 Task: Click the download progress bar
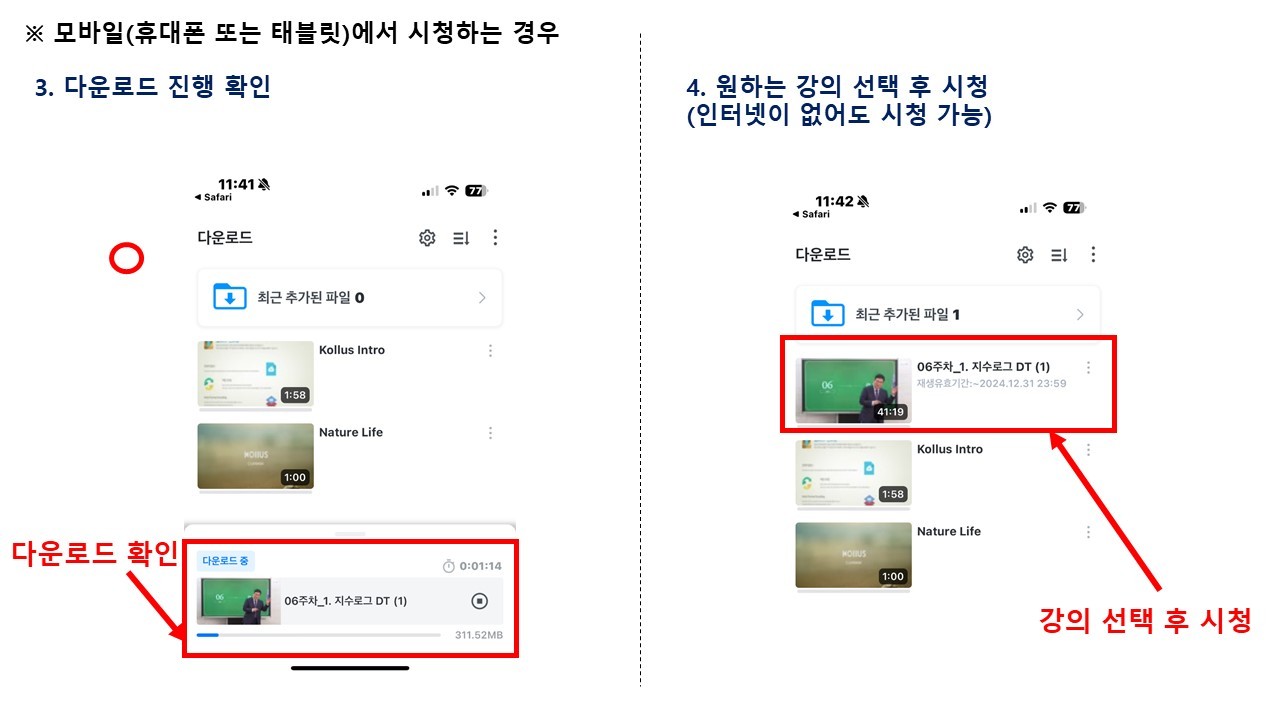coord(318,634)
